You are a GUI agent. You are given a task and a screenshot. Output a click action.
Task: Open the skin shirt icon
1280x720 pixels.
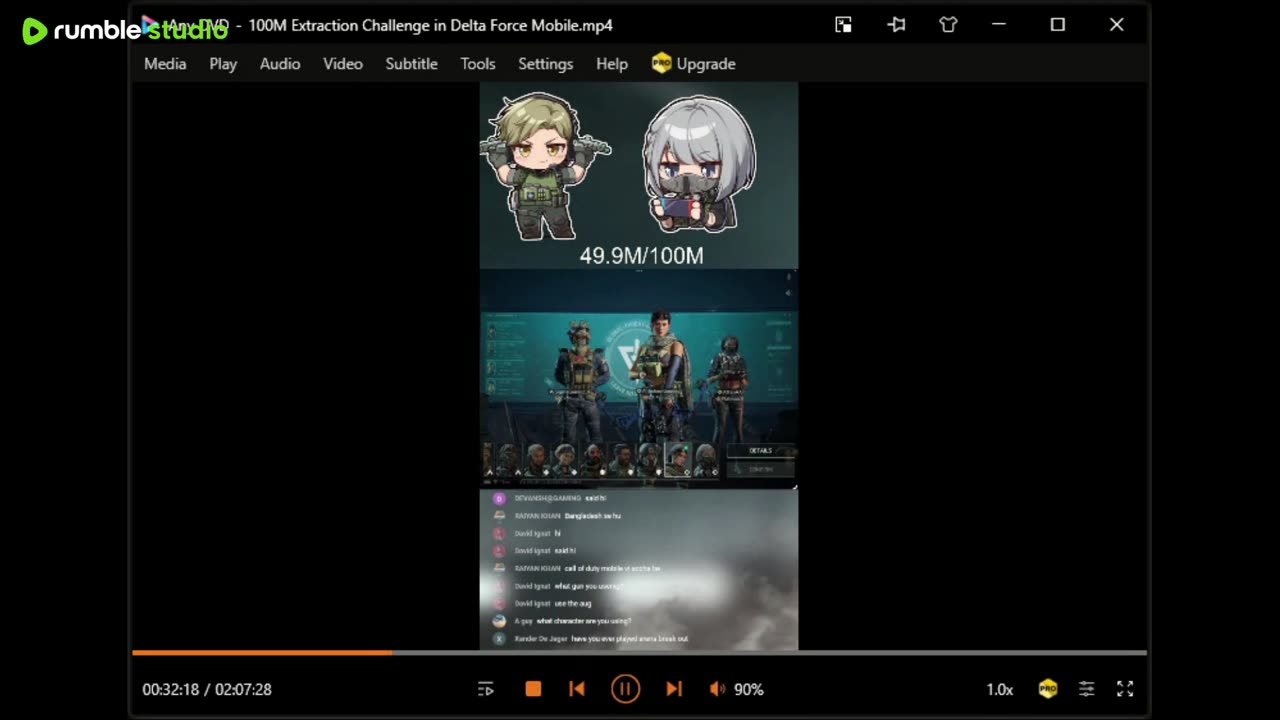pyautogui.click(x=948, y=25)
